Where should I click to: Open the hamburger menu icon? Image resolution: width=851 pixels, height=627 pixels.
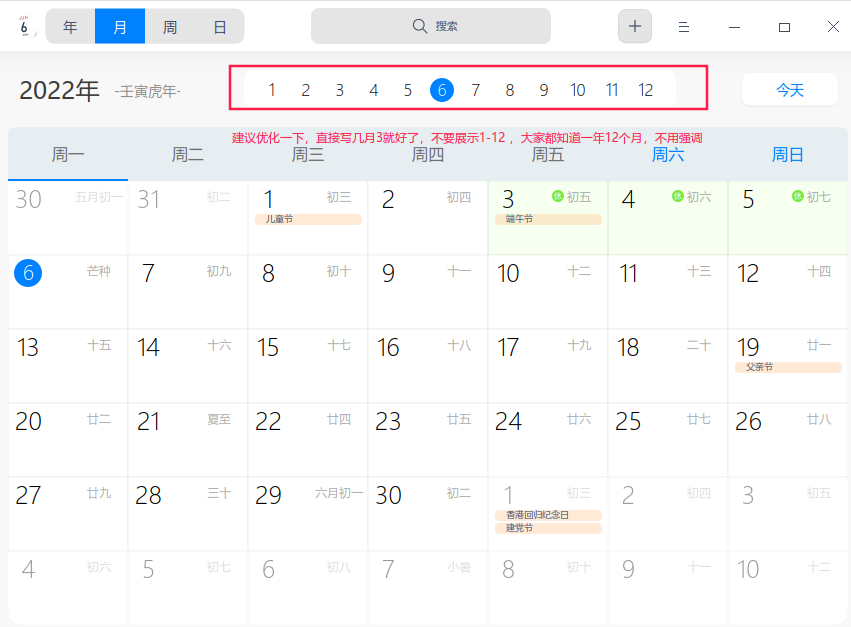click(684, 27)
